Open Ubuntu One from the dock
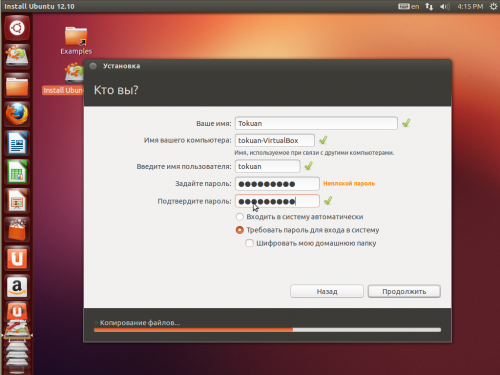The width and height of the screenshot is (500, 375). 17,259
